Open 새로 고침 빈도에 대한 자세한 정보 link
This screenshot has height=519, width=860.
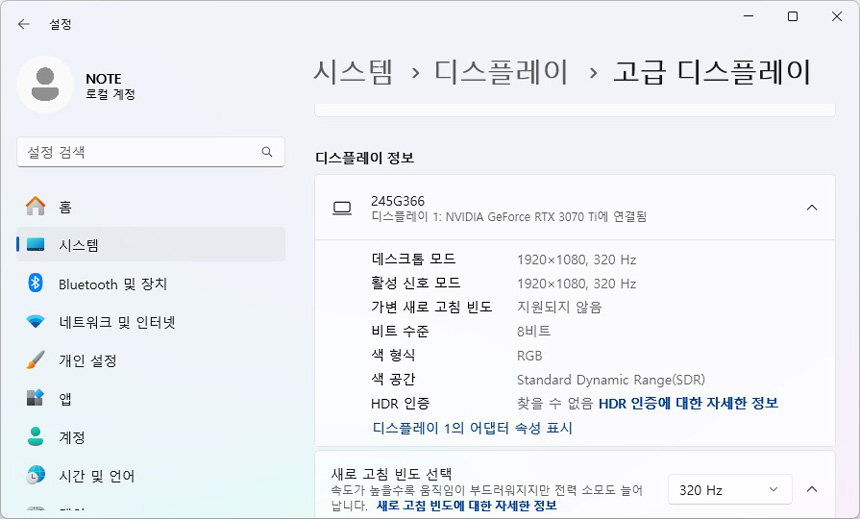[x=467, y=506]
